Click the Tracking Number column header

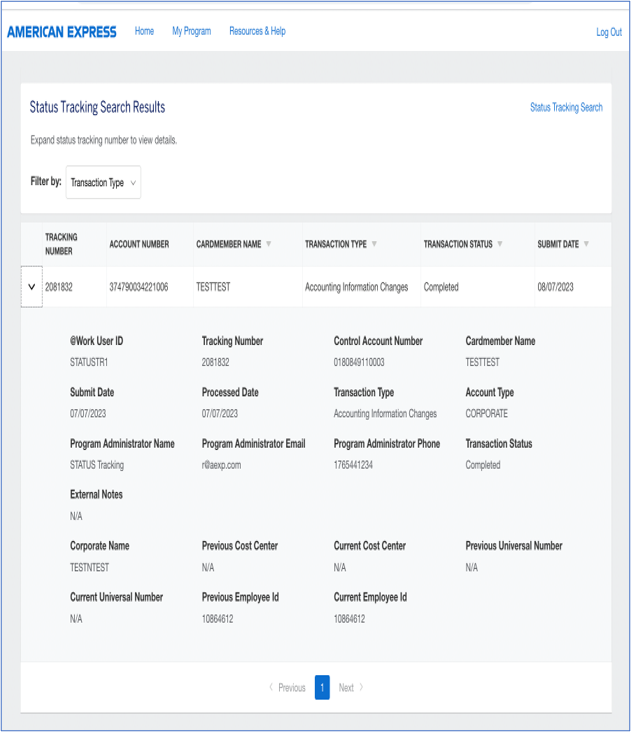pyautogui.click(x=61, y=244)
